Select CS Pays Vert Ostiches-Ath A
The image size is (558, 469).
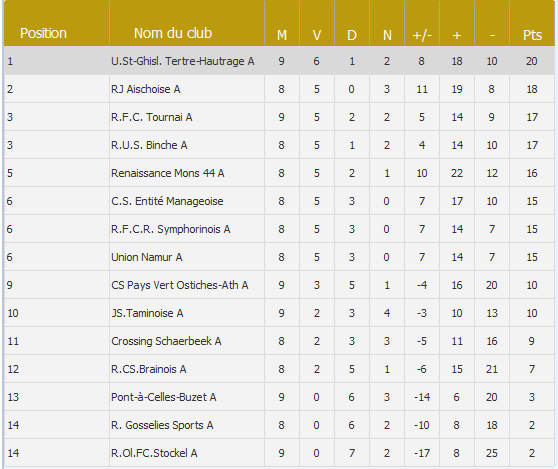coord(180,285)
